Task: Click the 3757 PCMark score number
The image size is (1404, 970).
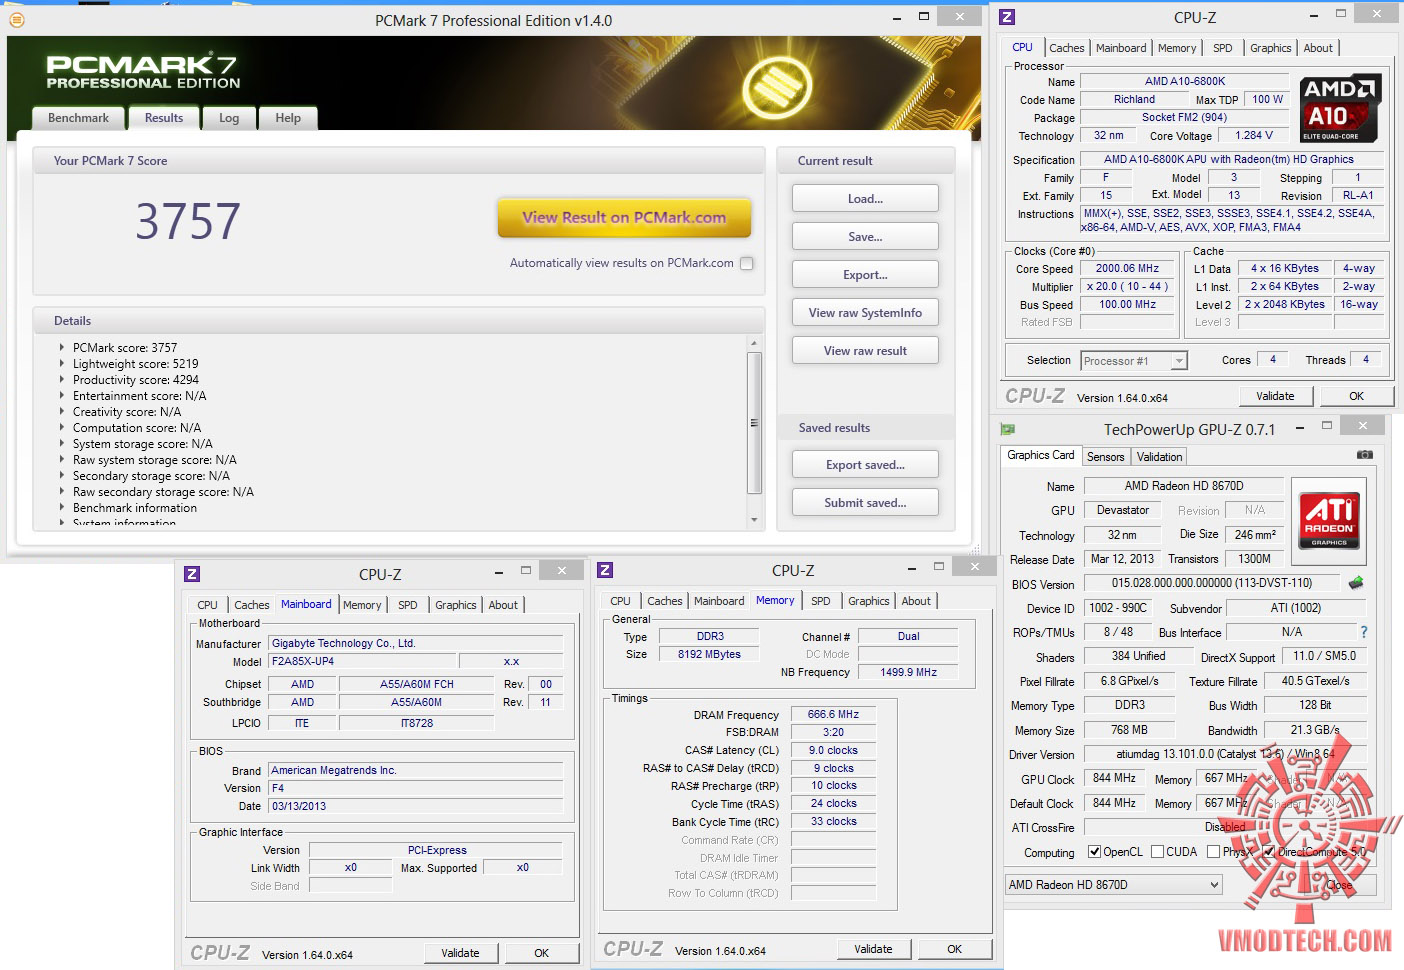Action: (x=188, y=221)
